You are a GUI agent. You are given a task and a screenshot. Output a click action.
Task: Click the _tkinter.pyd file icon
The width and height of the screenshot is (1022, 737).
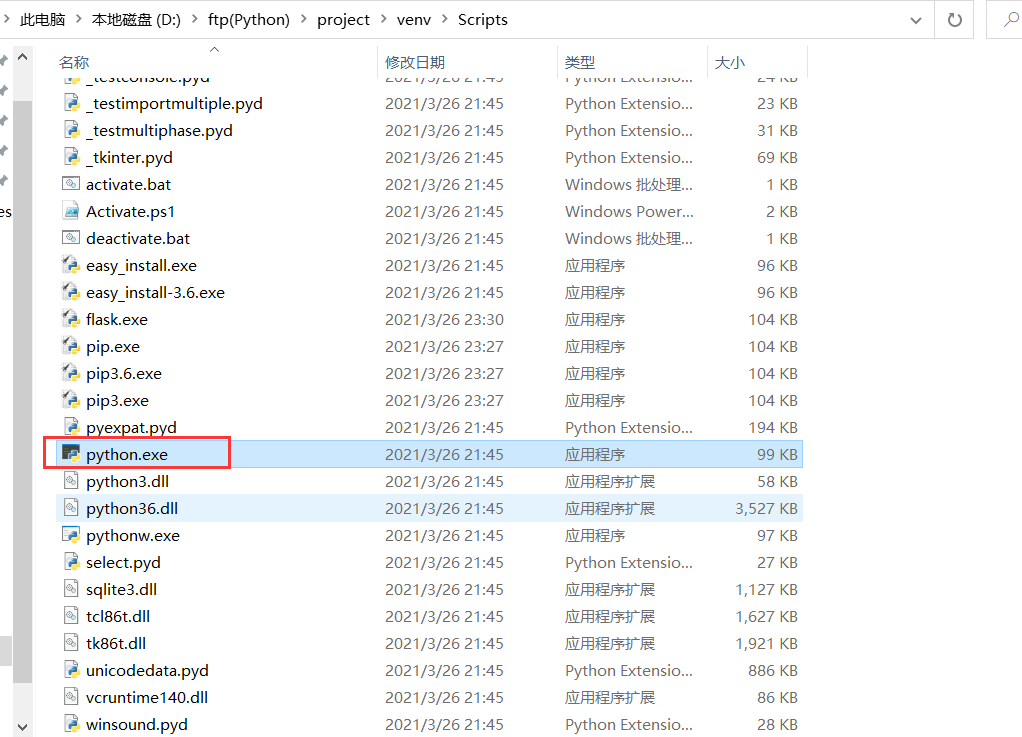[x=71, y=157]
